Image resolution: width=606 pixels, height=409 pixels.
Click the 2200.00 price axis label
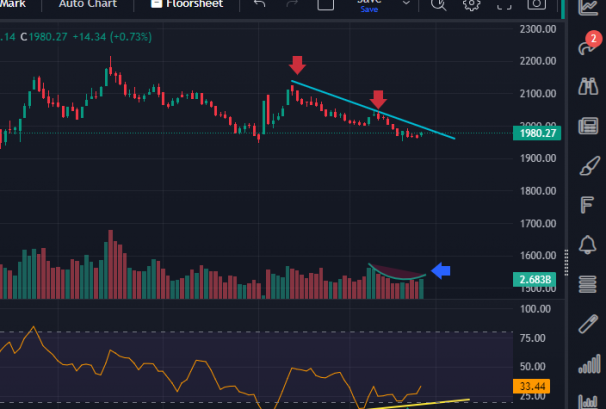tap(538, 61)
